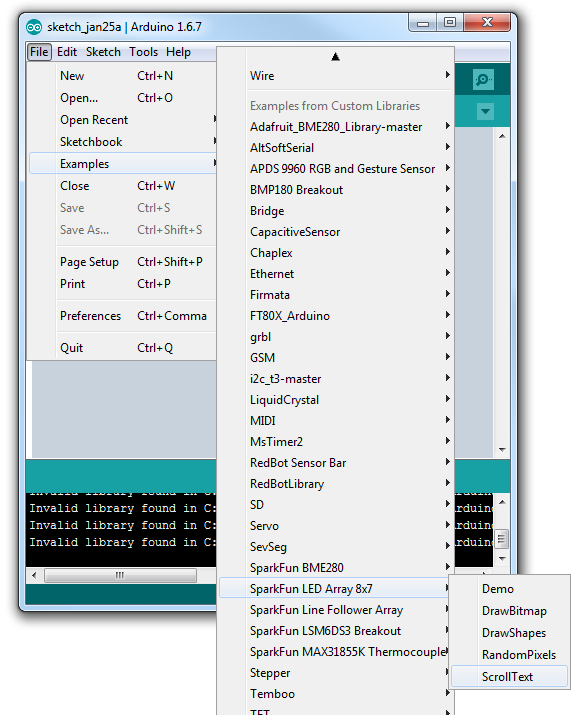This screenshot has height=715, width=581.
Task: Open the File menu
Action: 39,52
